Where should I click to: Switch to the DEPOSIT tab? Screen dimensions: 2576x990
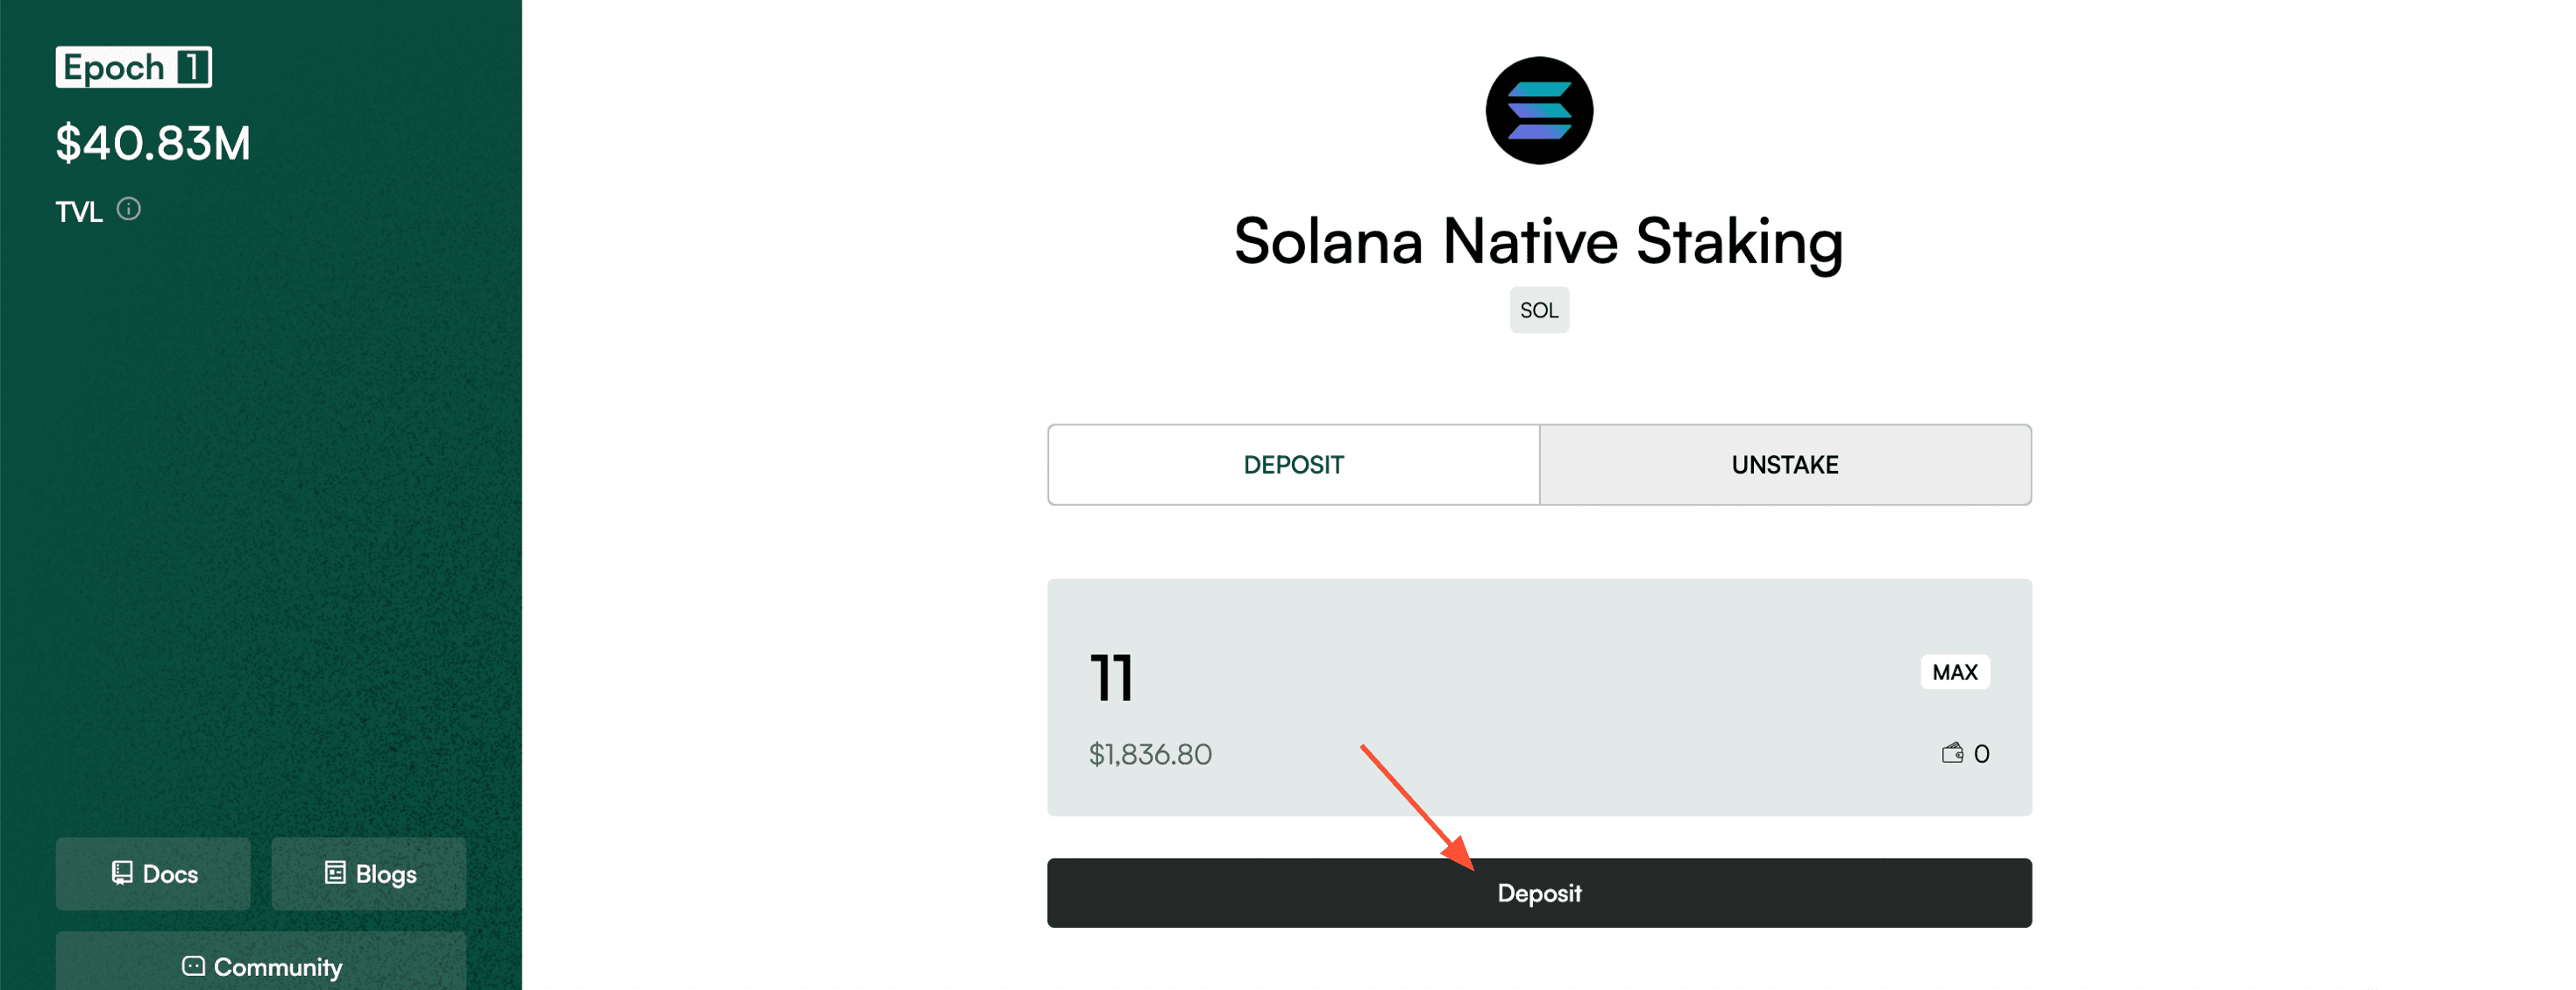click(x=1293, y=465)
